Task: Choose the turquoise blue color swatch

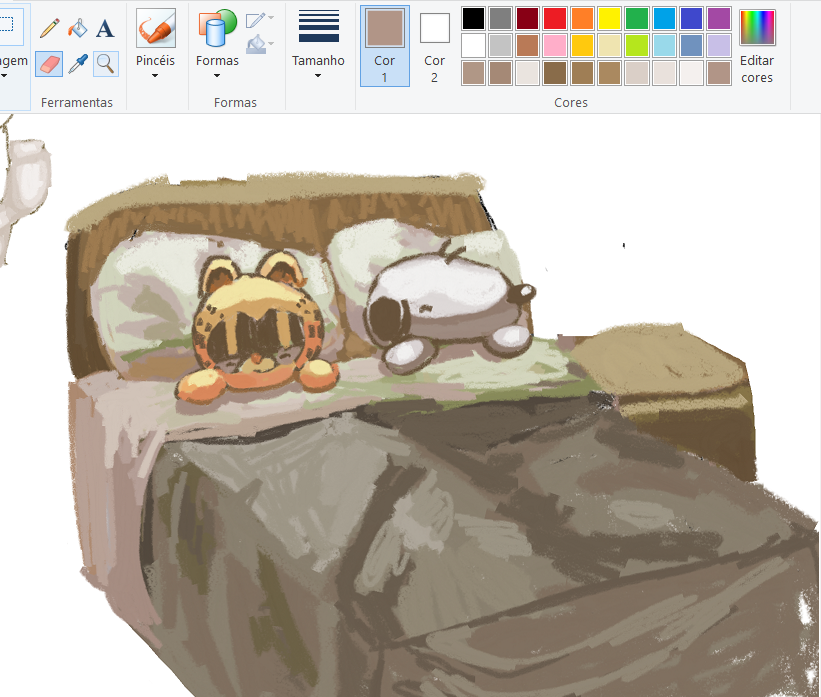Action: click(x=664, y=19)
